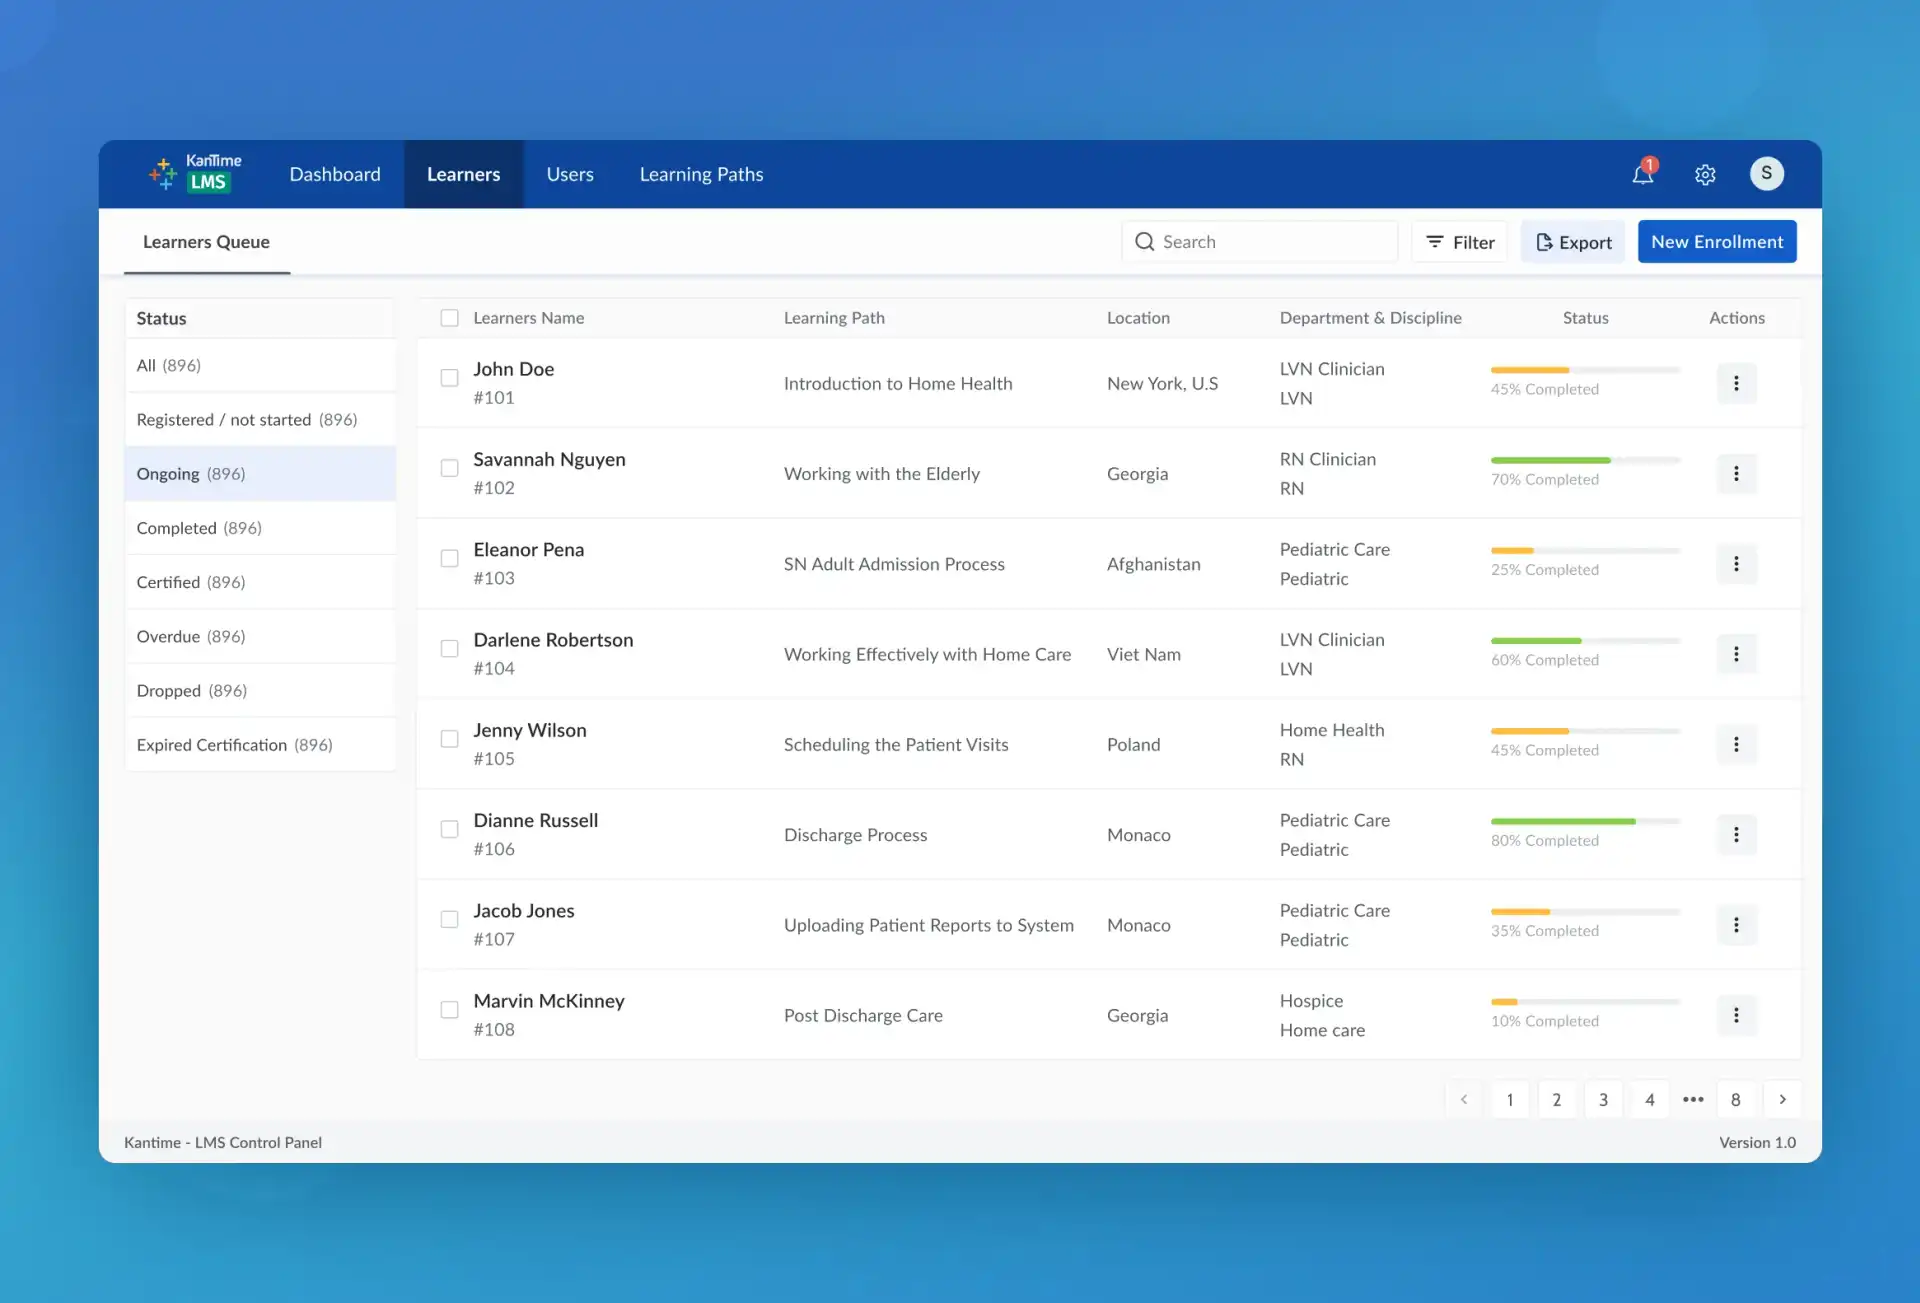Open the Learners tab
Viewport: 1920px width, 1303px height.
(463, 174)
